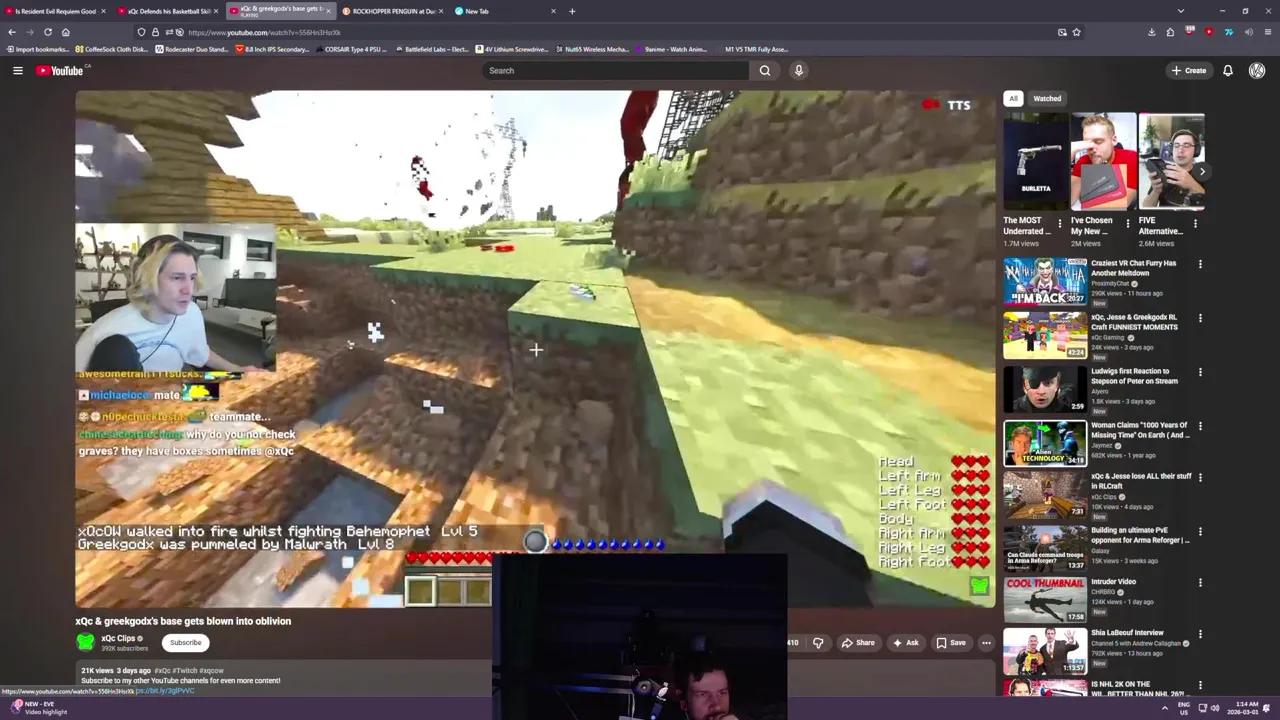Open Woman Claims 1000 Years thumbnail
This screenshot has height=720, width=1280.
click(1045, 443)
